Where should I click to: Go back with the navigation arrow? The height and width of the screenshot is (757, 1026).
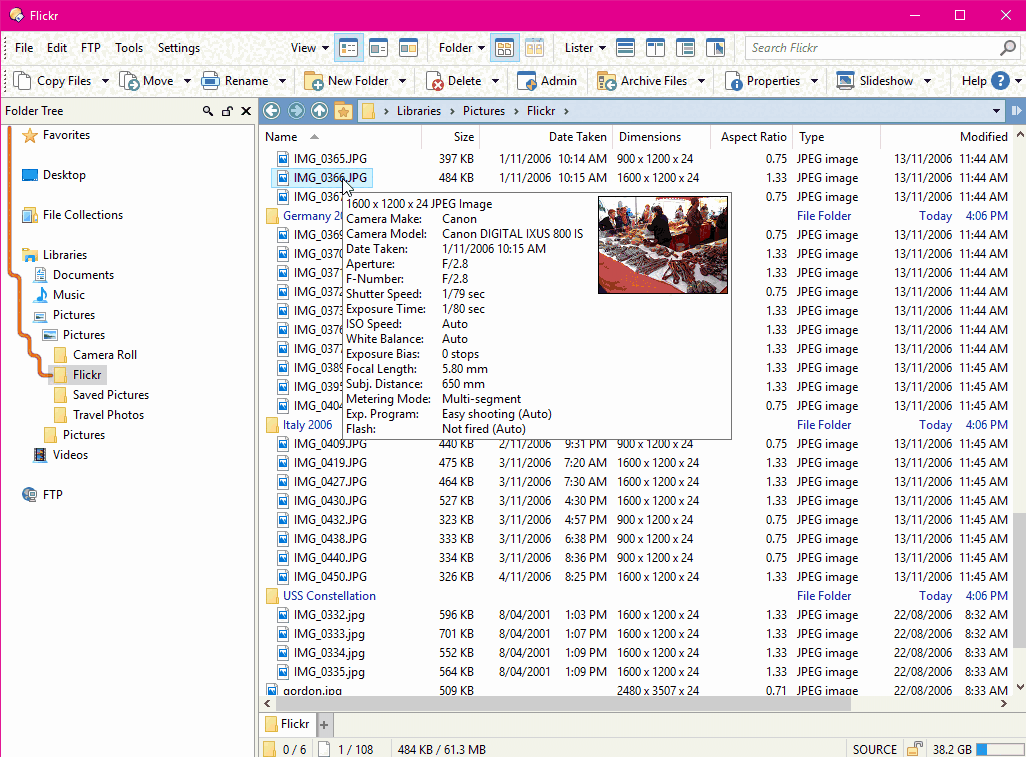click(271, 110)
